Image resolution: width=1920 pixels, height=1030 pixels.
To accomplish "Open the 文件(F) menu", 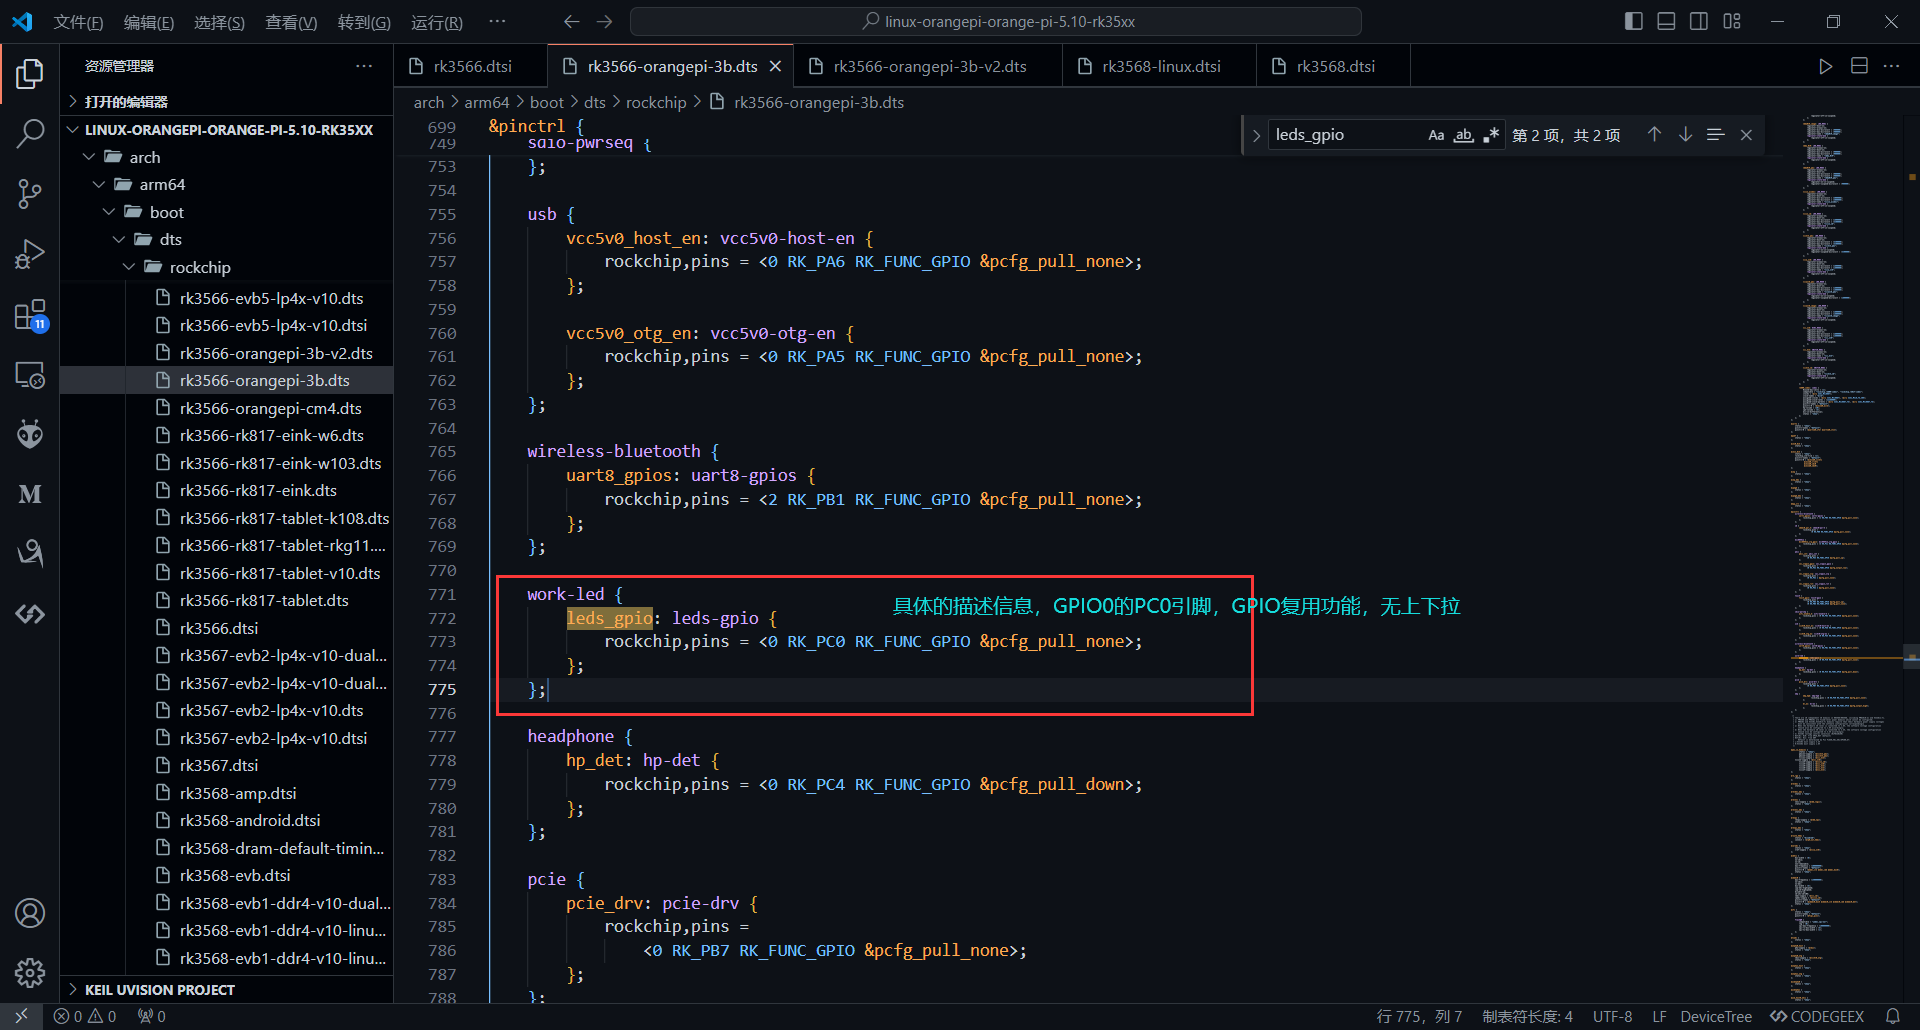I will click(78, 22).
